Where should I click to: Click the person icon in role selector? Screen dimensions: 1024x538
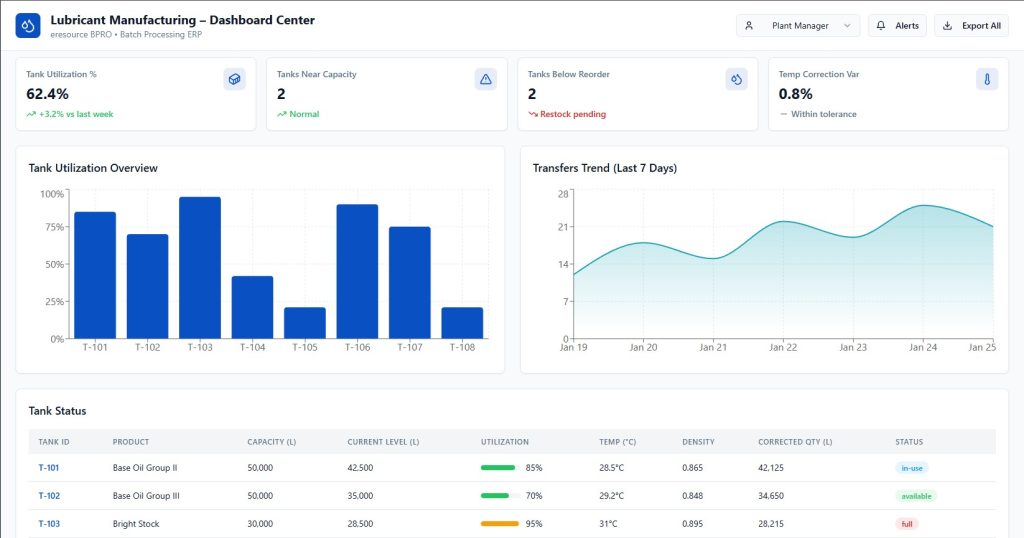[749, 26]
